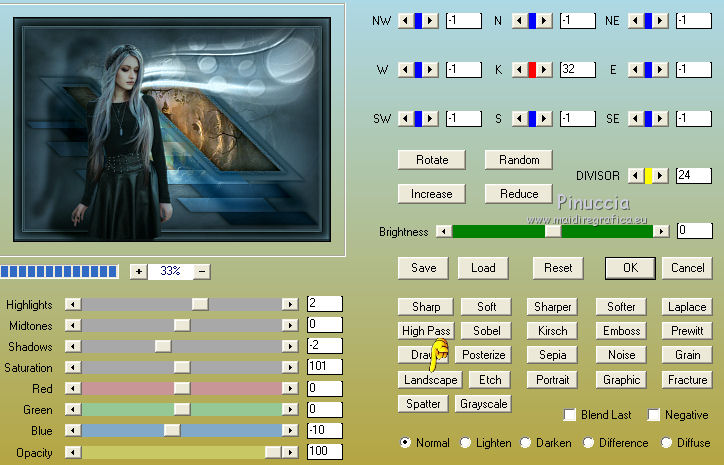The height and width of the screenshot is (465, 724).
Task: Click the zoom in plus button
Action: (x=139, y=272)
